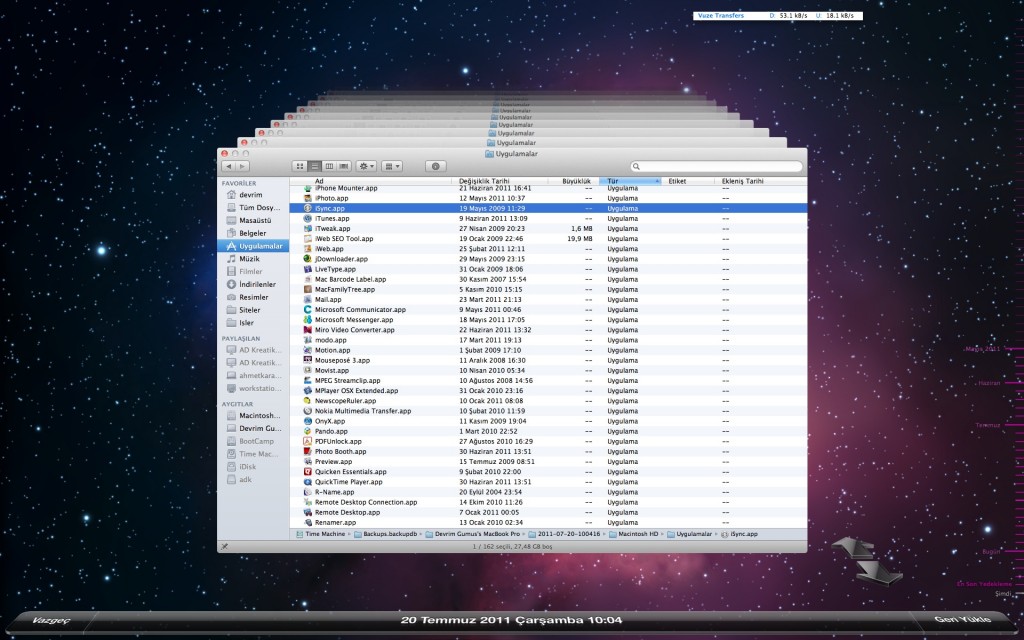Open Resimler in the sidebar
Screen dimensions: 1024x640
(253, 297)
